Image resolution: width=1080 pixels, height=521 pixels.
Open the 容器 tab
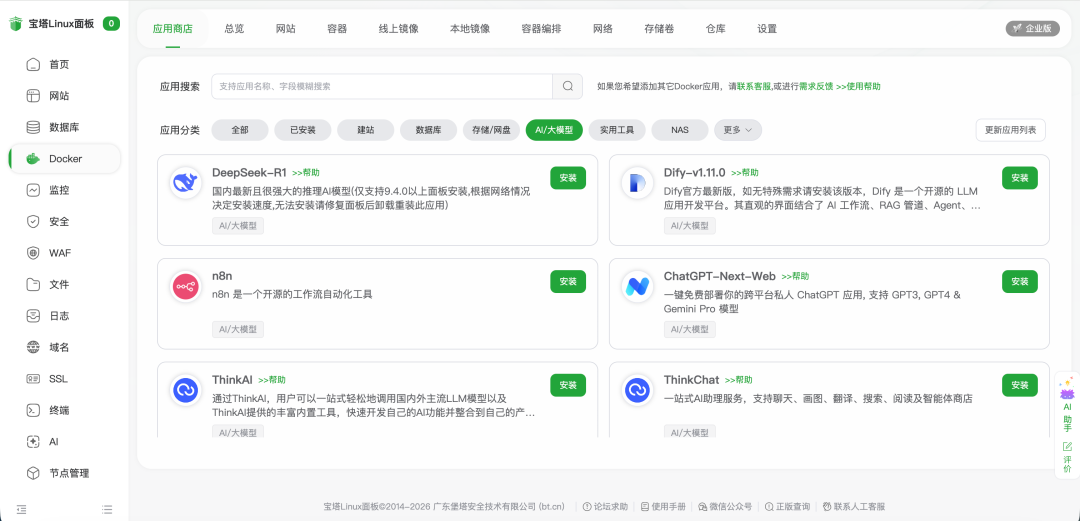pyautogui.click(x=338, y=29)
